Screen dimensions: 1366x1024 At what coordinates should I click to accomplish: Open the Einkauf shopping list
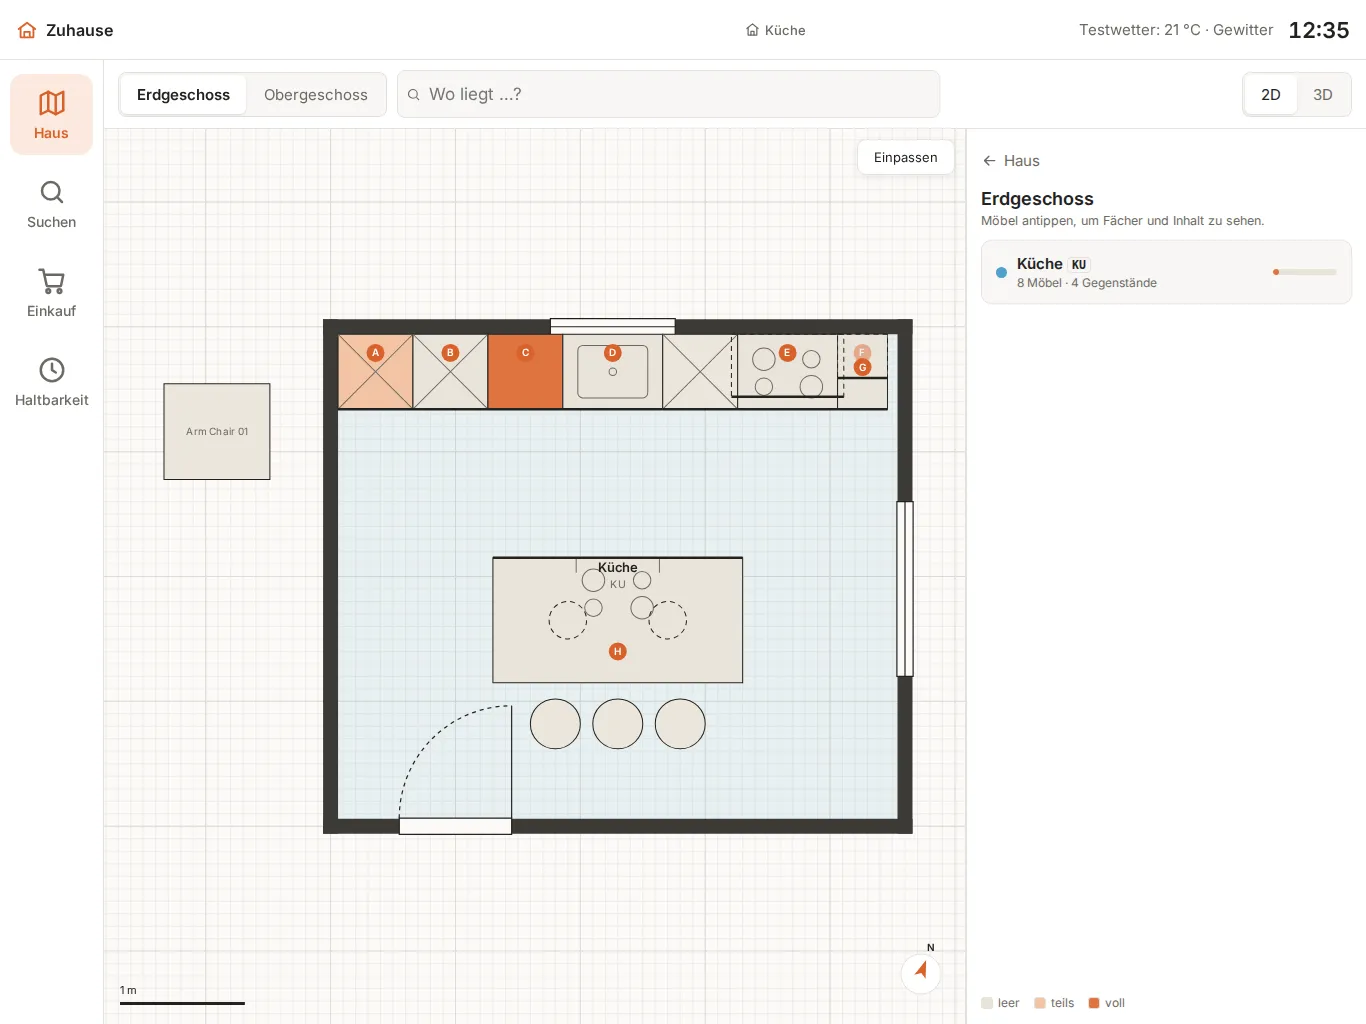(51, 293)
